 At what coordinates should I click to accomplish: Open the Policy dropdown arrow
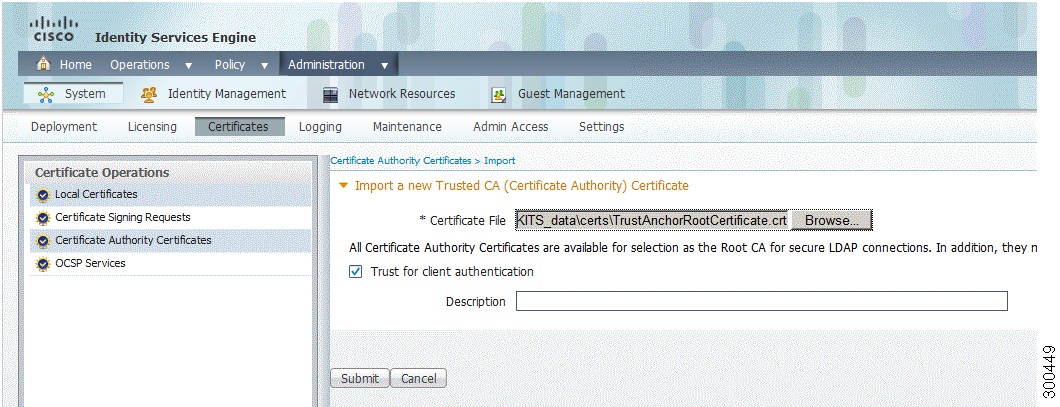click(264, 66)
